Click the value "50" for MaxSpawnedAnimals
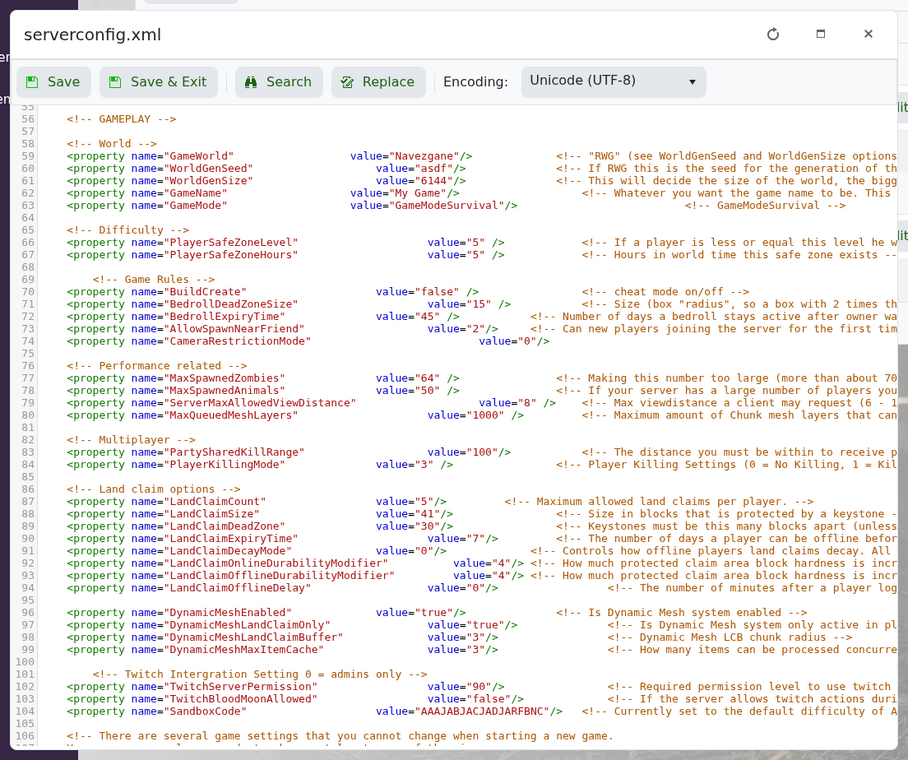908x760 pixels. click(427, 390)
